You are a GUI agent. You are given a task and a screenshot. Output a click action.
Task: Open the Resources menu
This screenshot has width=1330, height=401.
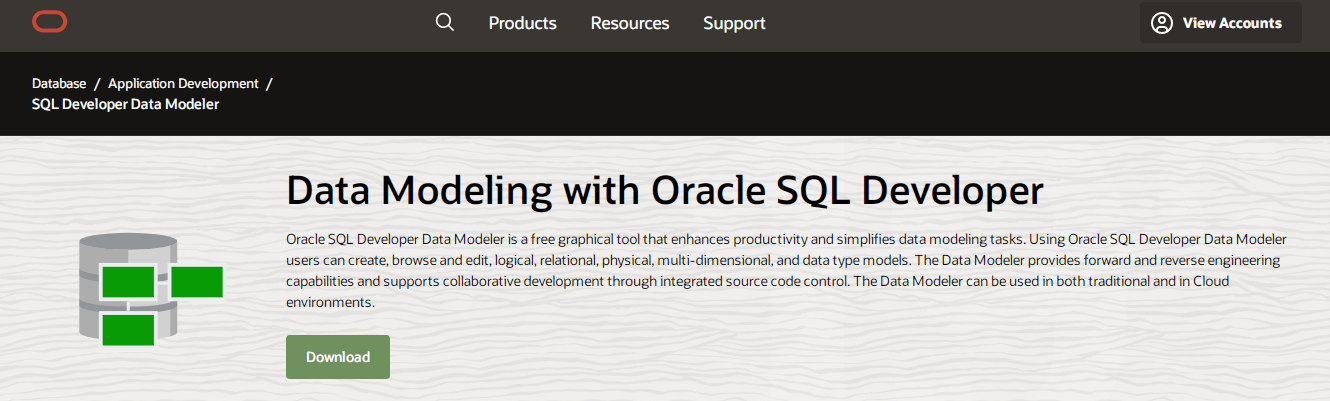tap(630, 23)
